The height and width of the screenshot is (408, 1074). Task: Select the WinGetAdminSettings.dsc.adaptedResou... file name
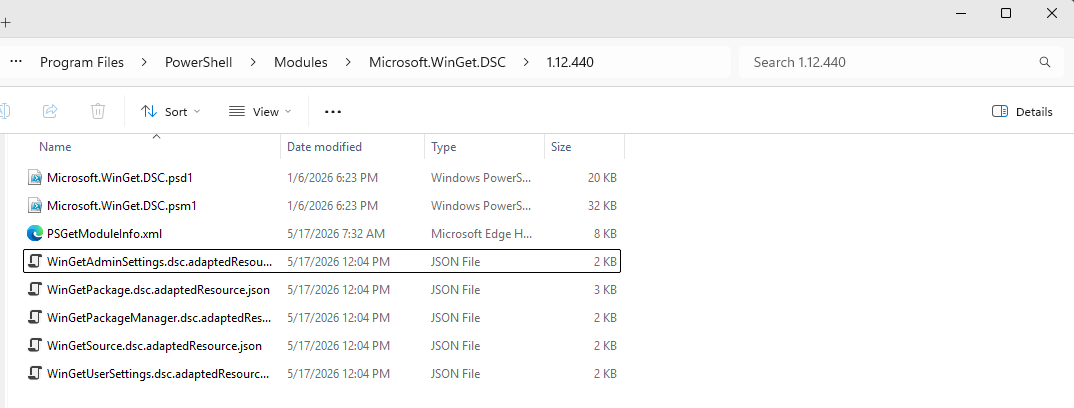(159, 262)
